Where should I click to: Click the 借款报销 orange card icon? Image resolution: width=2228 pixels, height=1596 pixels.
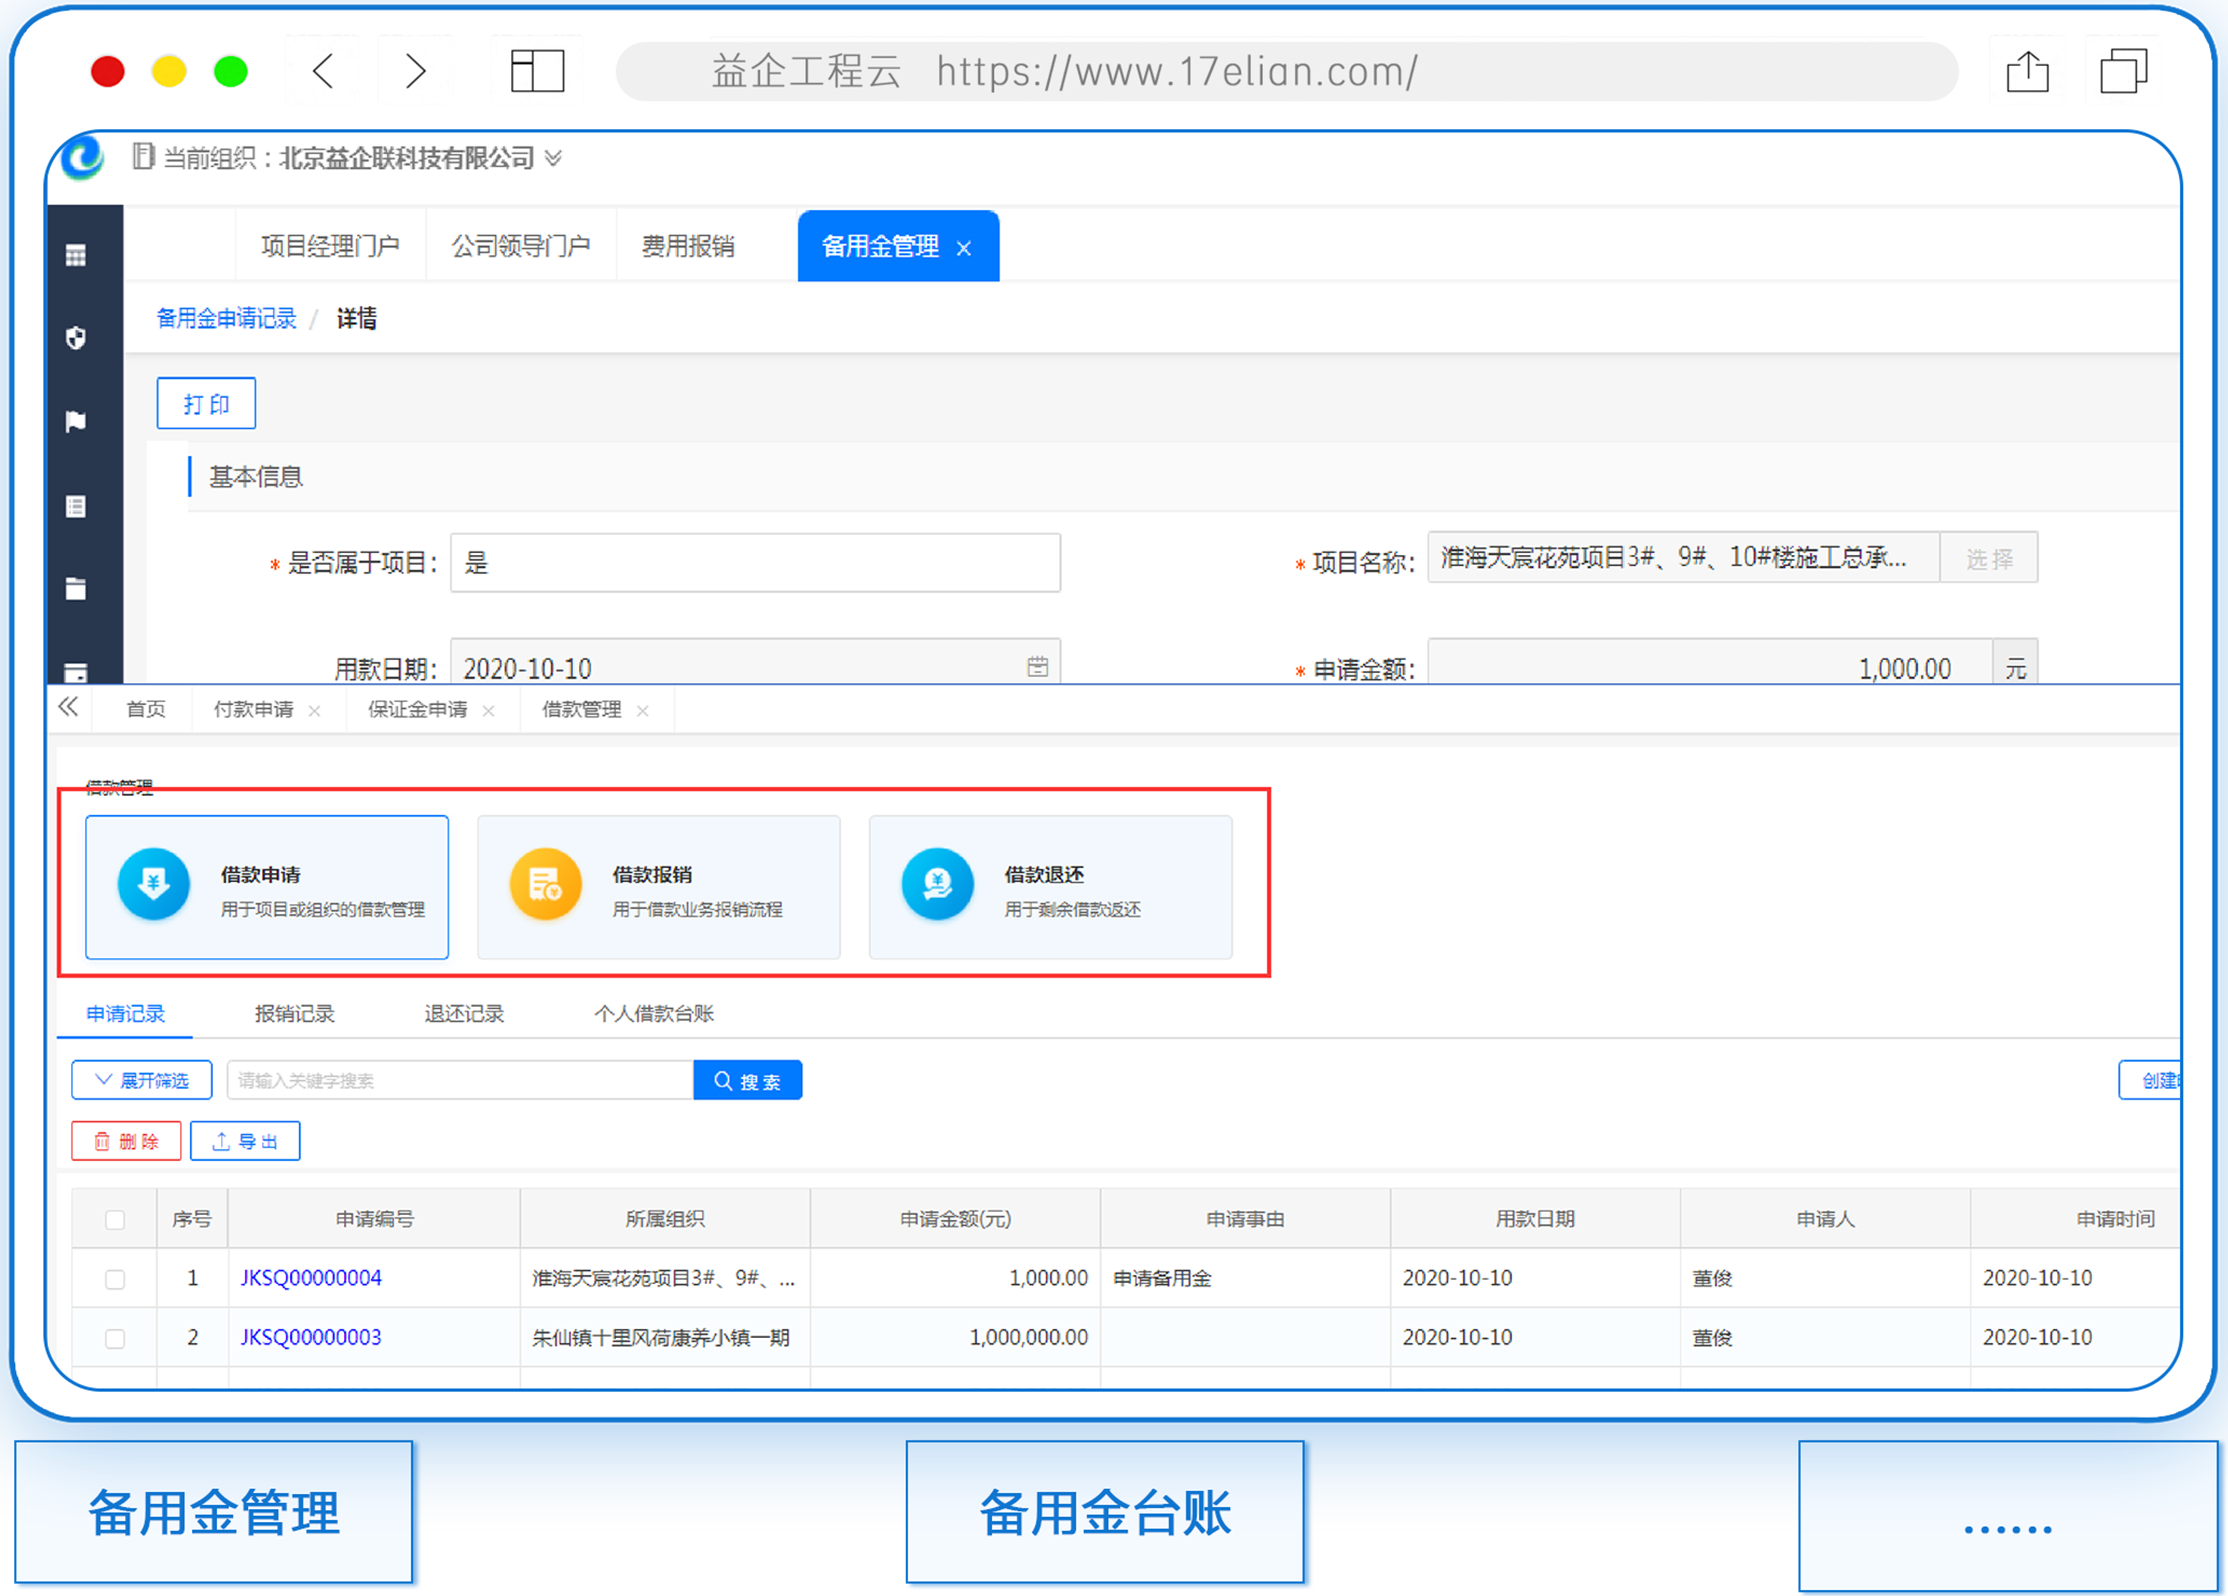pyautogui.click(x=545, y=885)
